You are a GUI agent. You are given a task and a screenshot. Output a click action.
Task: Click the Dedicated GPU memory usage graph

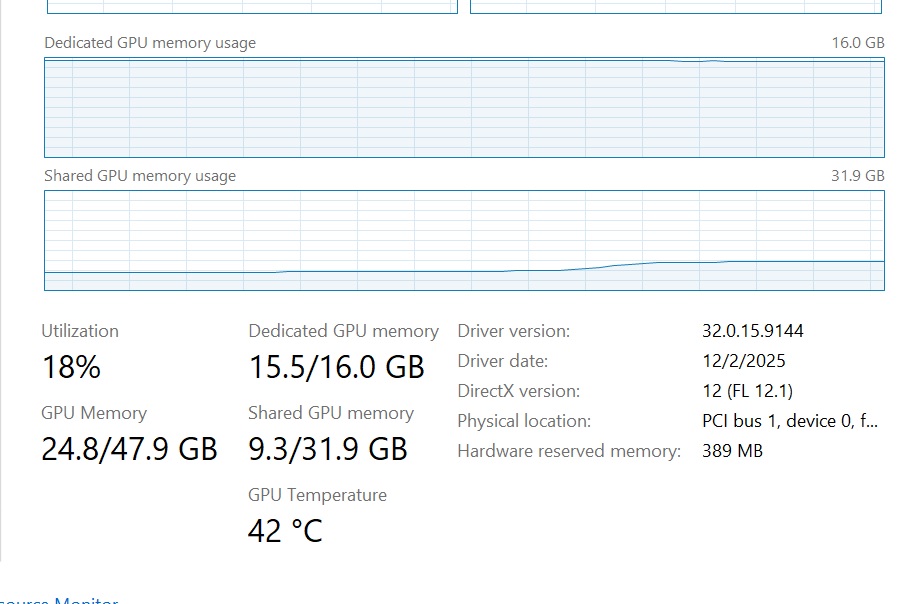[464, 107]
